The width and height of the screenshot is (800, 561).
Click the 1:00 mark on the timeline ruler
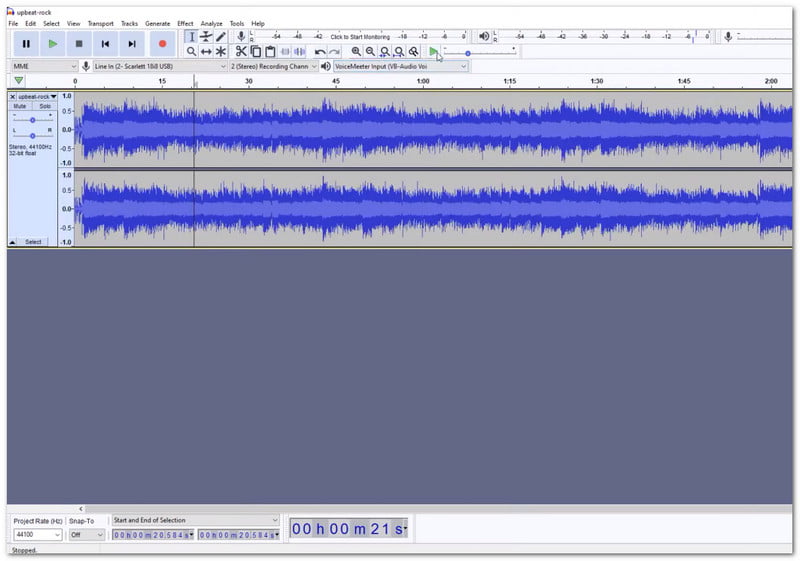[423, 81]
